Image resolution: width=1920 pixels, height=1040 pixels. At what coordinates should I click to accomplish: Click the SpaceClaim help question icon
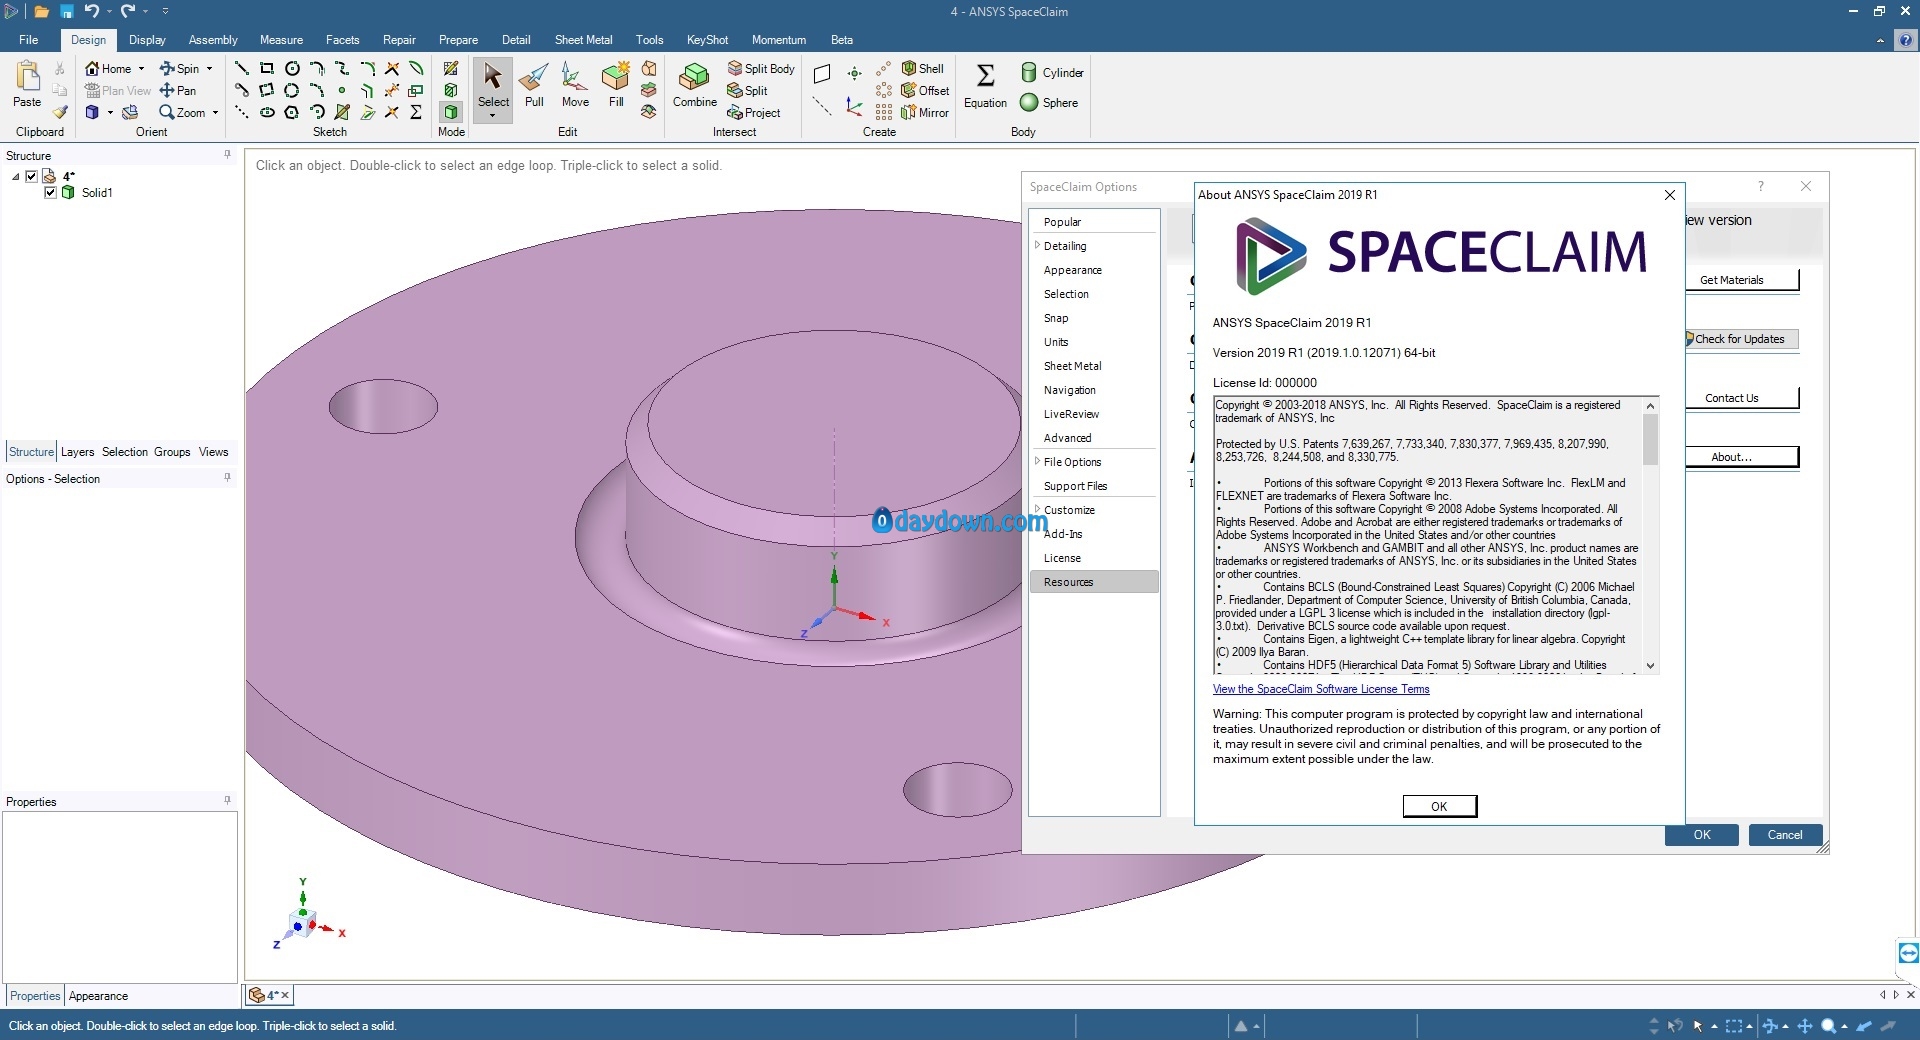click(x=1906, y=41)
